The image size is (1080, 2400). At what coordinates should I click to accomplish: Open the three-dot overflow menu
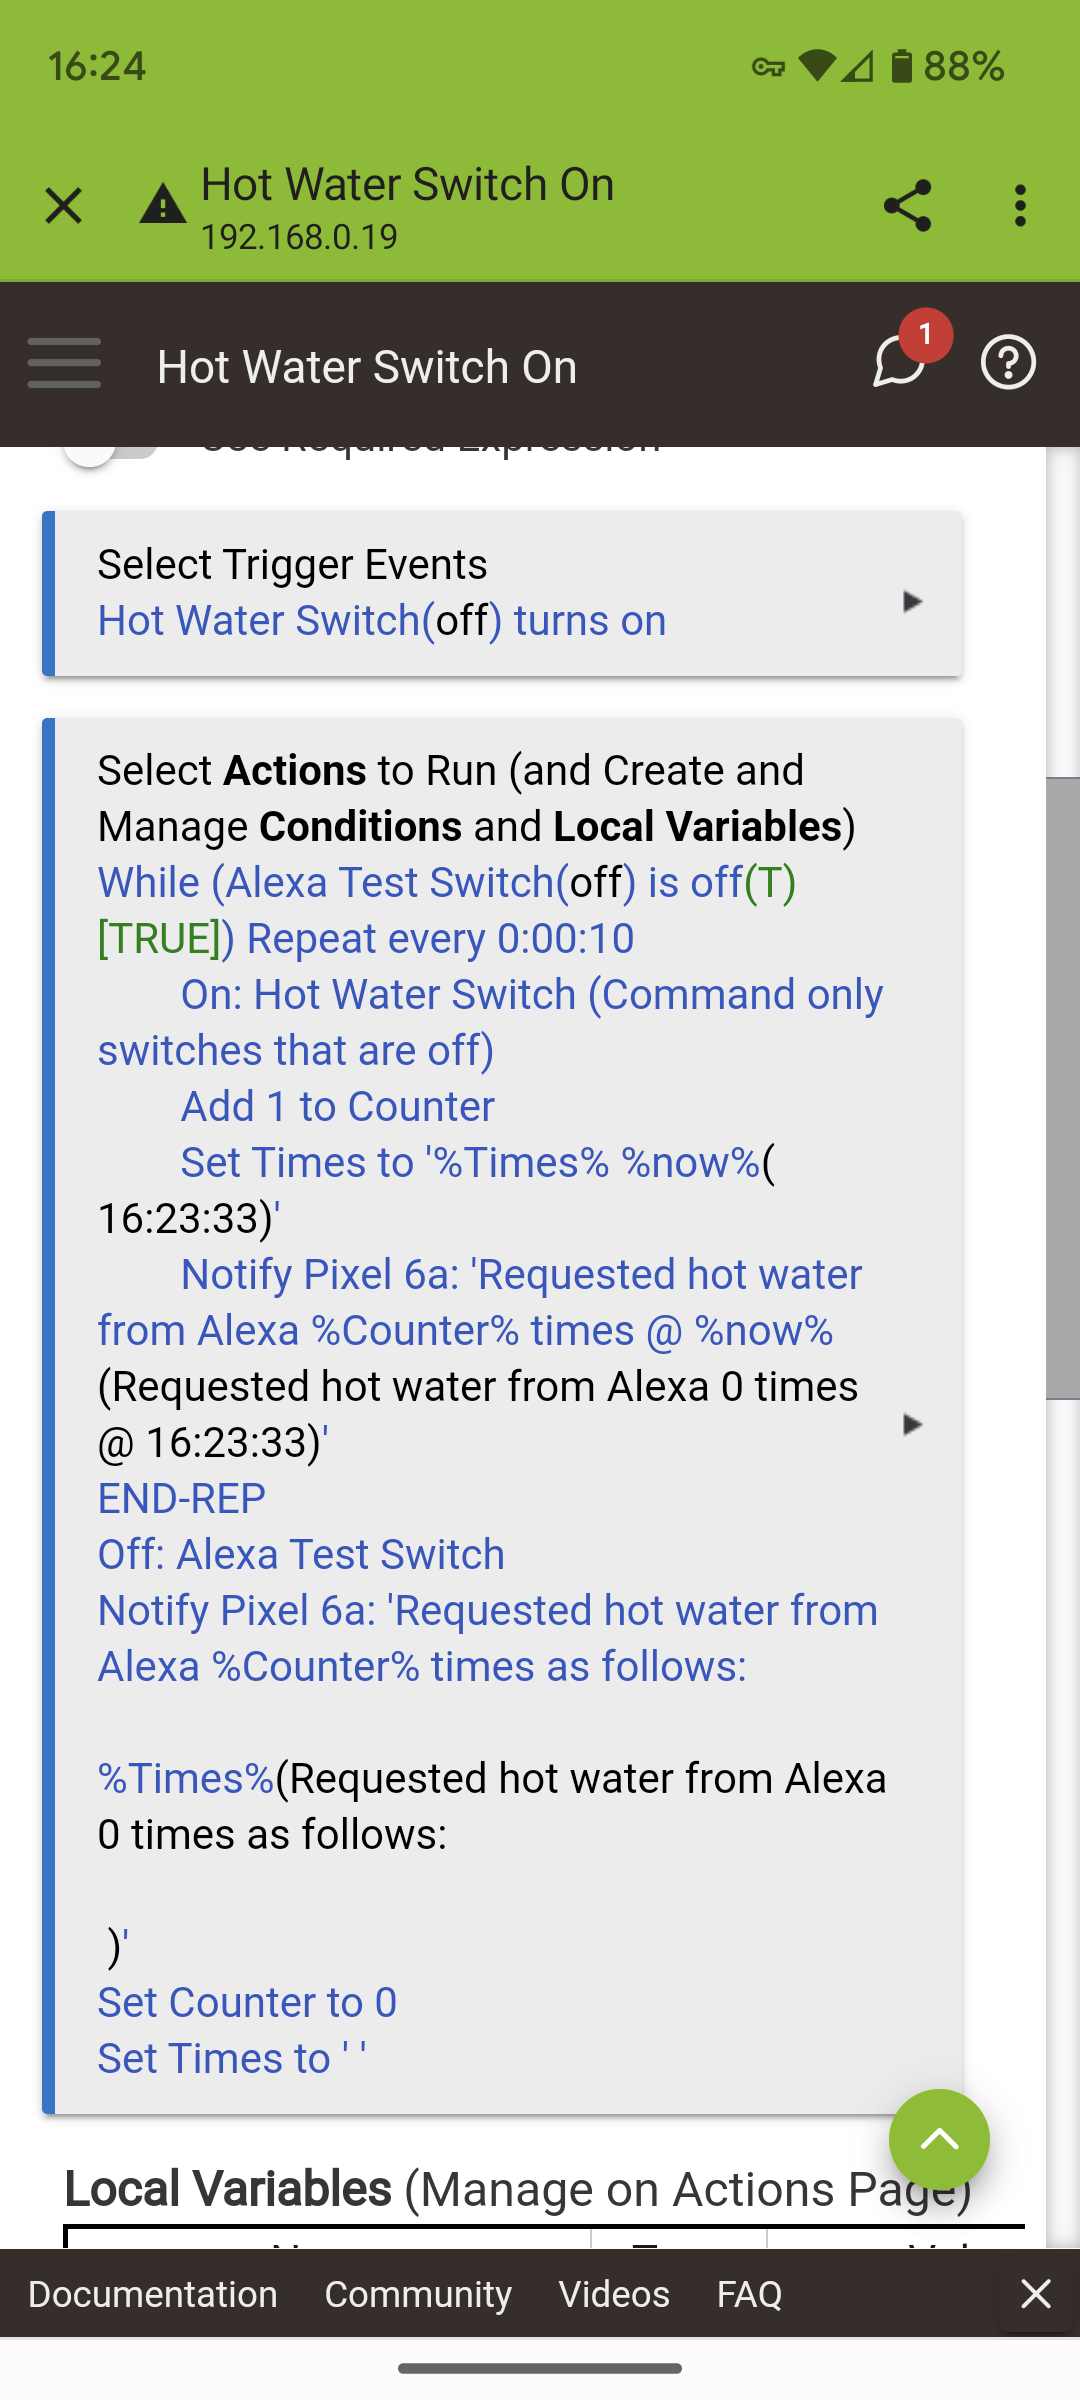pos(1020,206)
